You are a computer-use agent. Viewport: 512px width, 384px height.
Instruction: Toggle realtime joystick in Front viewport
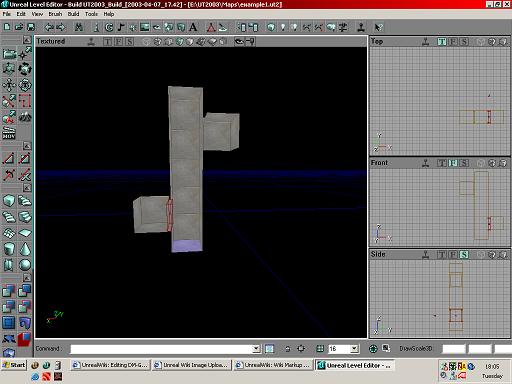click(425, 163)
